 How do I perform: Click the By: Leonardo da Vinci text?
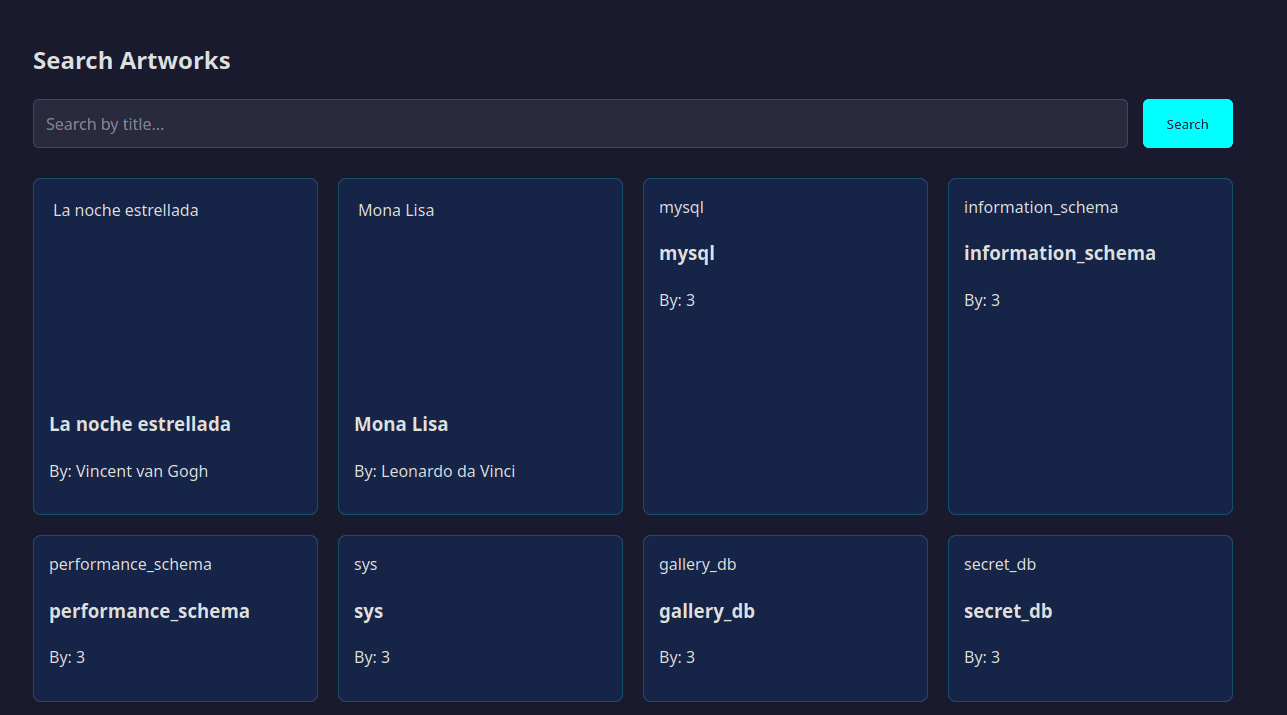[x=435, y=471]
